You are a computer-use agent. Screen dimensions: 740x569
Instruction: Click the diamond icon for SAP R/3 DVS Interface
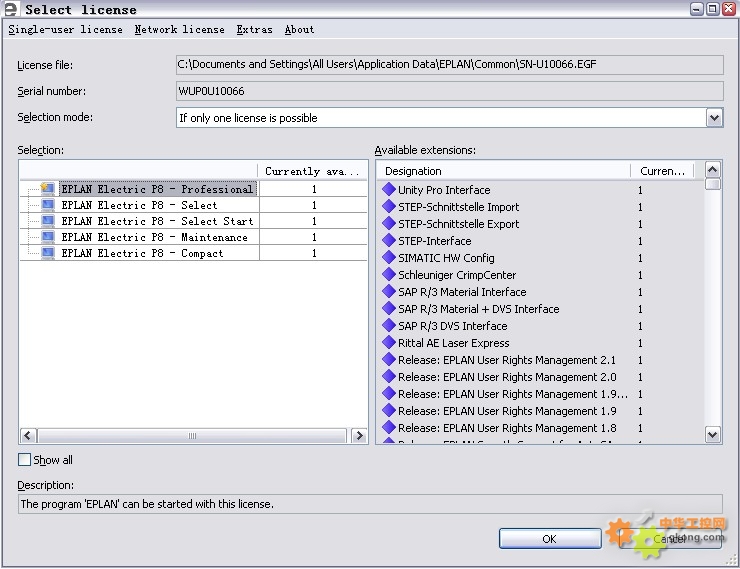click(x=388, y=325)
